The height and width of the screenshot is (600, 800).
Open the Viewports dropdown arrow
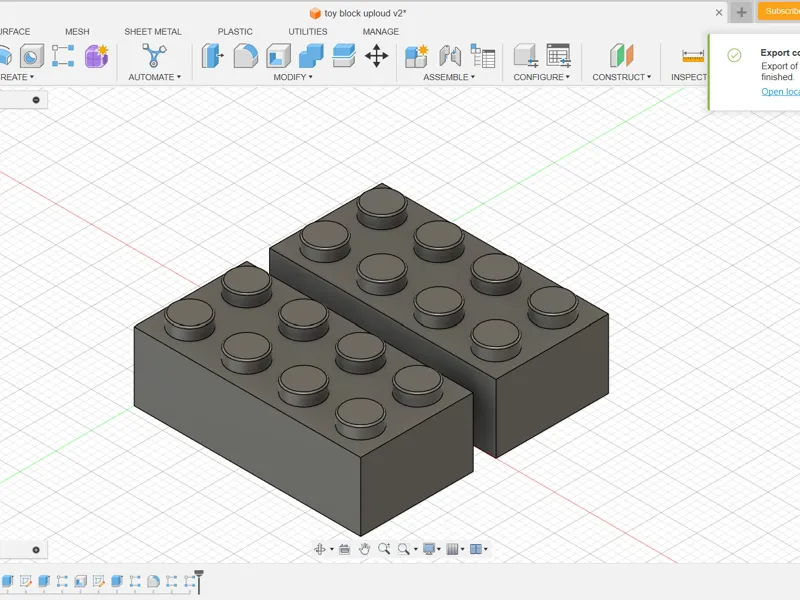click(485, 549)
